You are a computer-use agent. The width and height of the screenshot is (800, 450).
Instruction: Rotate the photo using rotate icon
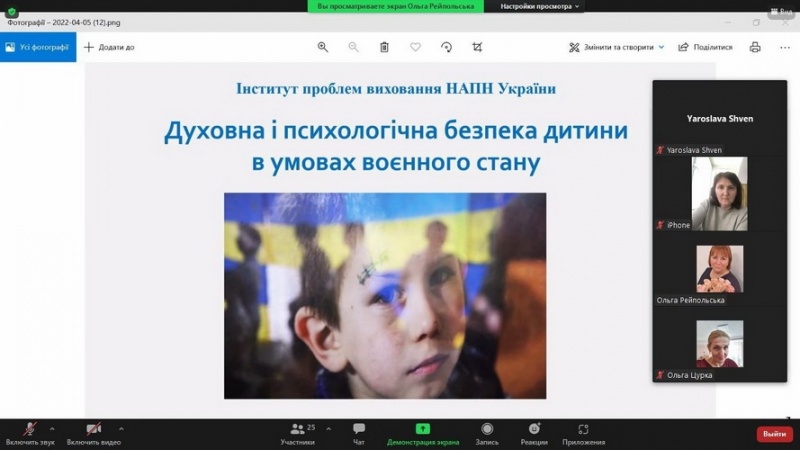tap(446, 47)
